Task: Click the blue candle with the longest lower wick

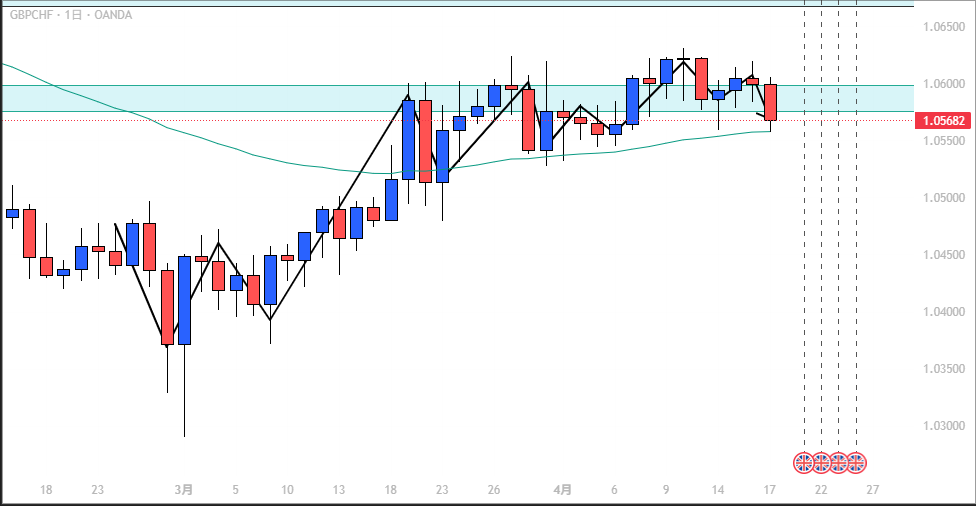Action: click(184, 300)
